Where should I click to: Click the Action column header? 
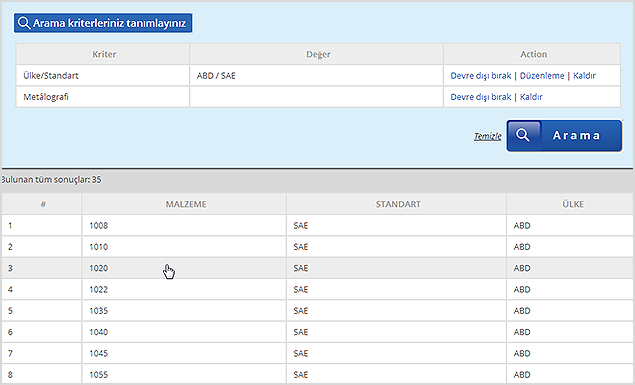532,54
